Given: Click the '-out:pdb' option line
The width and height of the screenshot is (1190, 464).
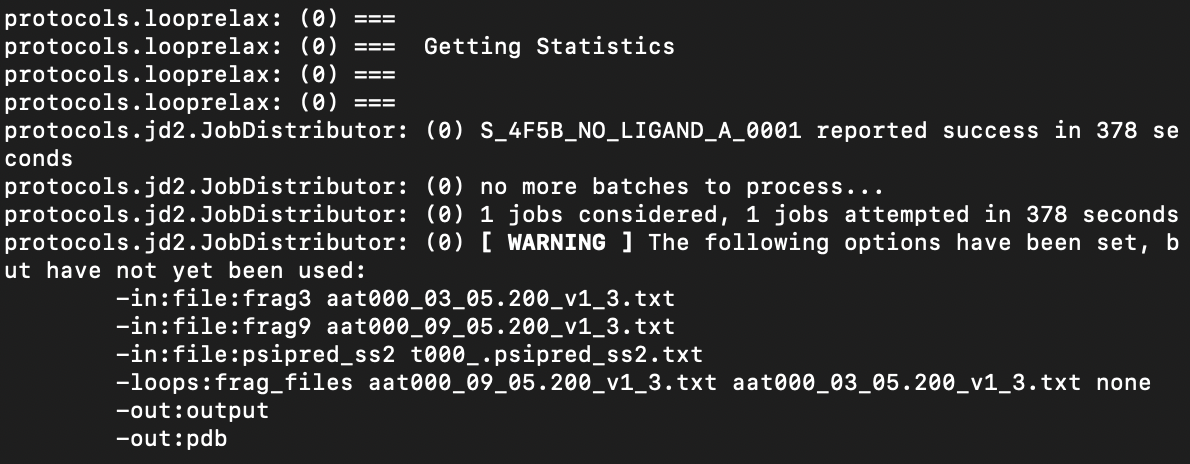Looking at the screenshot, I should click(x=171, y=438).
